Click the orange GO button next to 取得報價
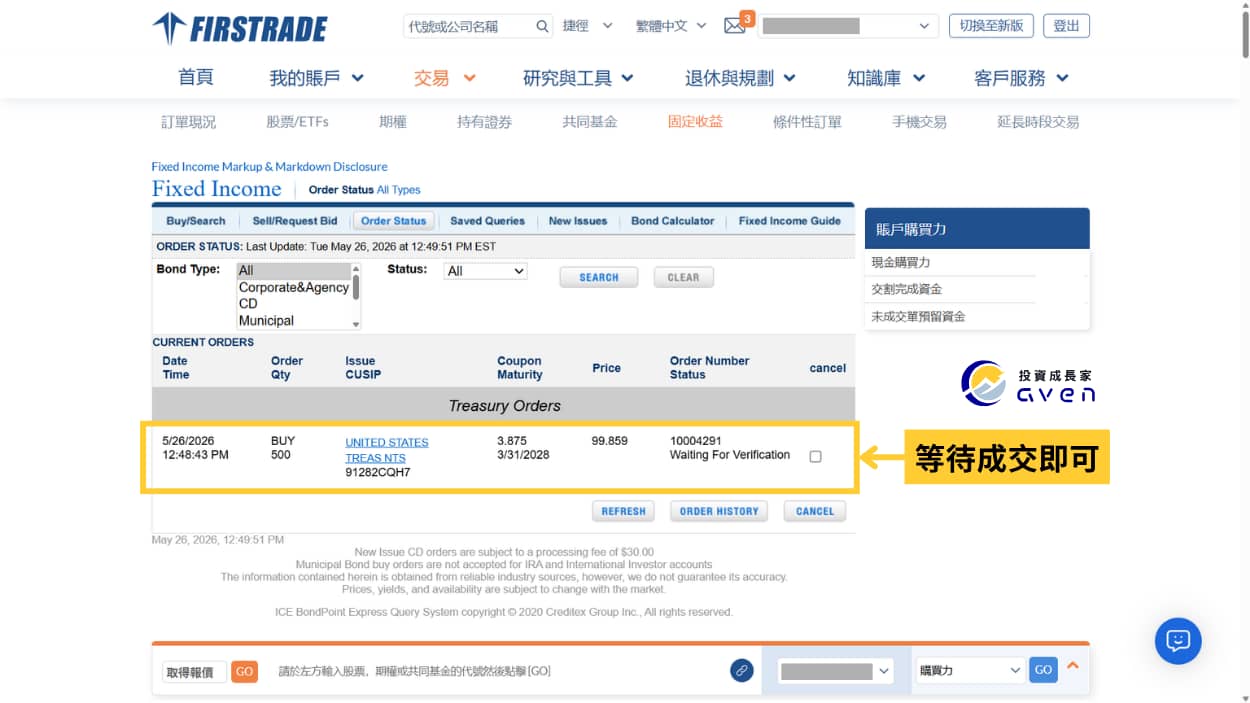This screenshot has height=703, width=1250. (244, 671)
